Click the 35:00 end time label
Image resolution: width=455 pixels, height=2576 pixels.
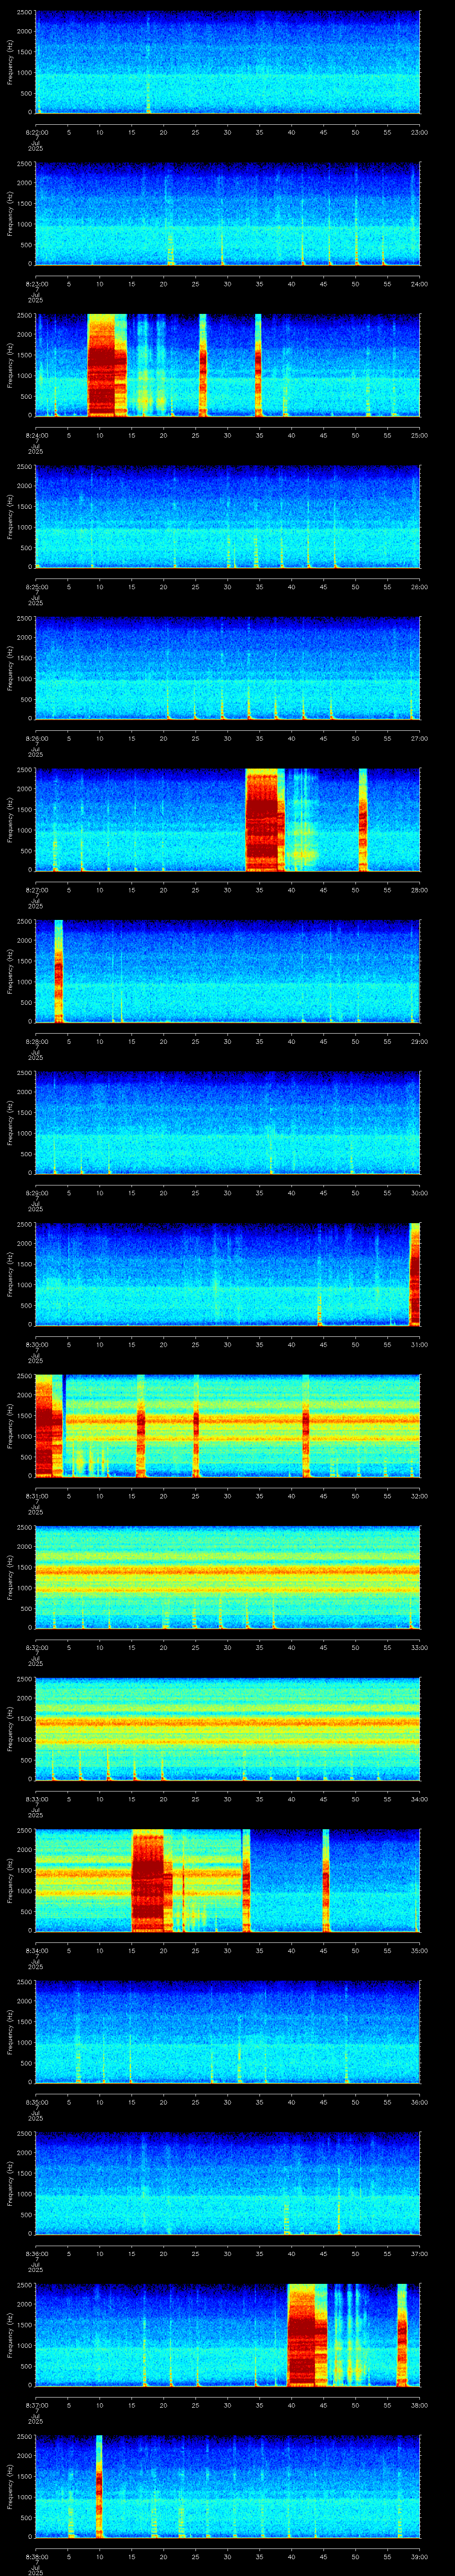pyautogui.click(x=419, y=1950)
